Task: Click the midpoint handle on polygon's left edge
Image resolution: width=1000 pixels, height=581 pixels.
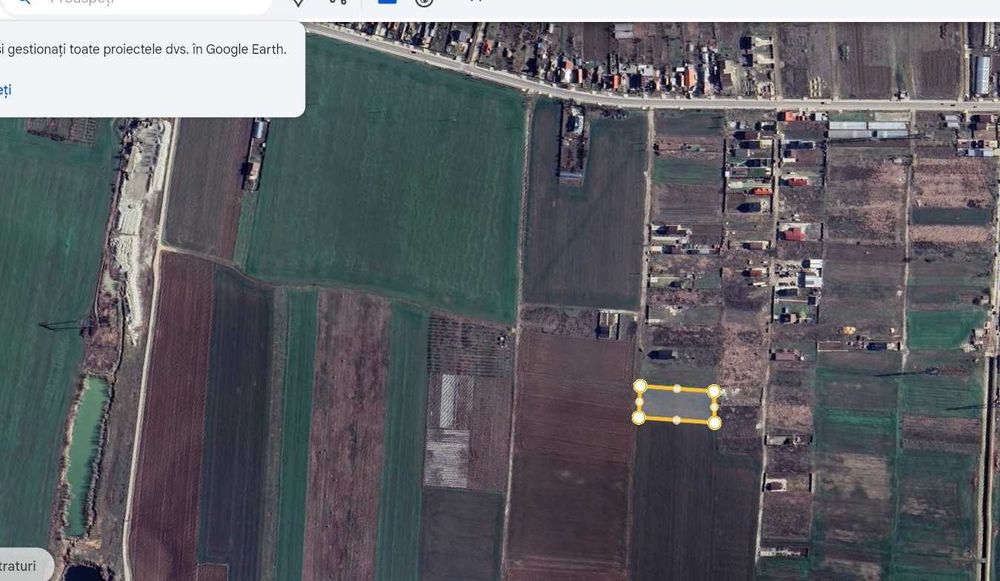Action: [639, 402]
